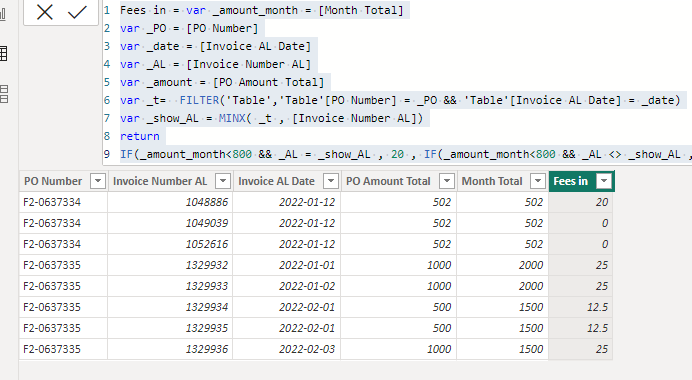Select Fees in value for invoice 1049039
Screen dimensions: 692x380
pyautogui.click(x=580, y=223)
